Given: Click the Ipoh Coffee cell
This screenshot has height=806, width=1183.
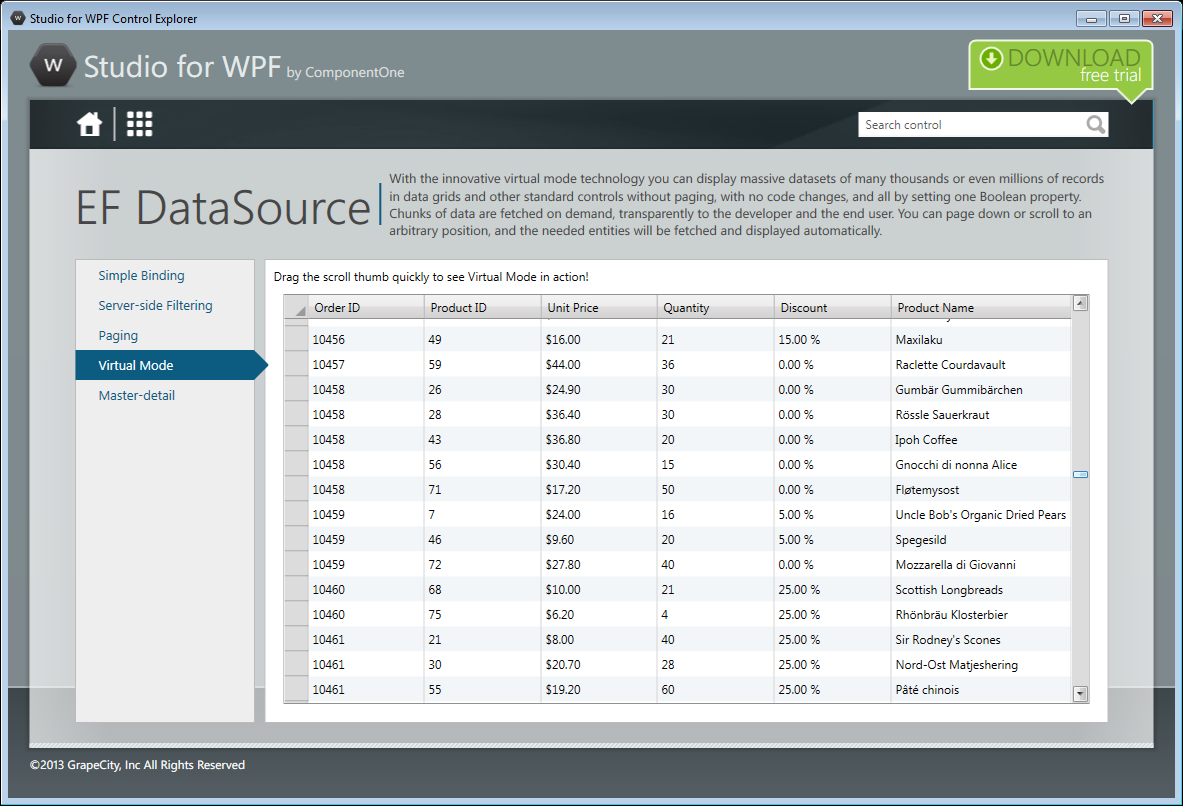Looking at the screenshot, I should (x=981, y=439).
